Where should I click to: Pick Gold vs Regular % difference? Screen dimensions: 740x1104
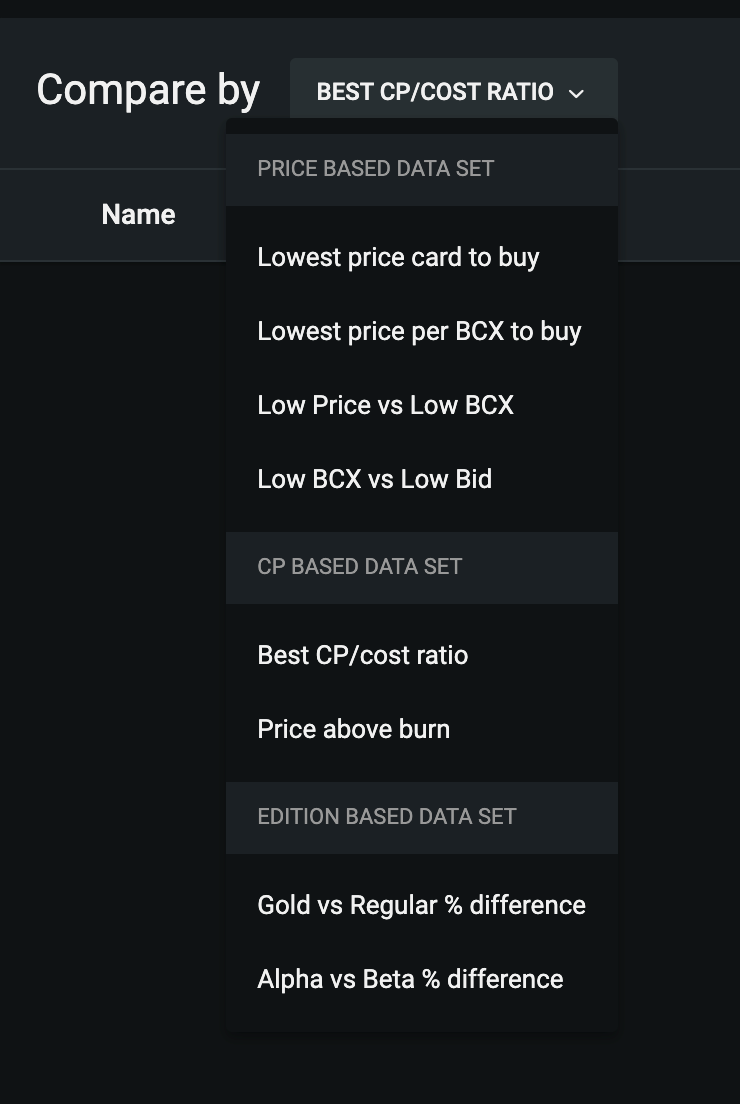[422, 905]
